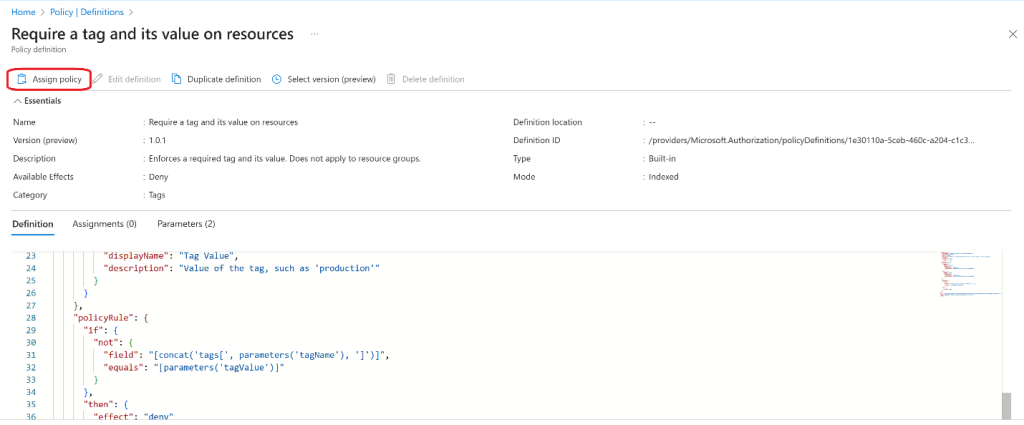Click Select version (preview) text
Screen dimensions: 1024x425
pos(331,79)
